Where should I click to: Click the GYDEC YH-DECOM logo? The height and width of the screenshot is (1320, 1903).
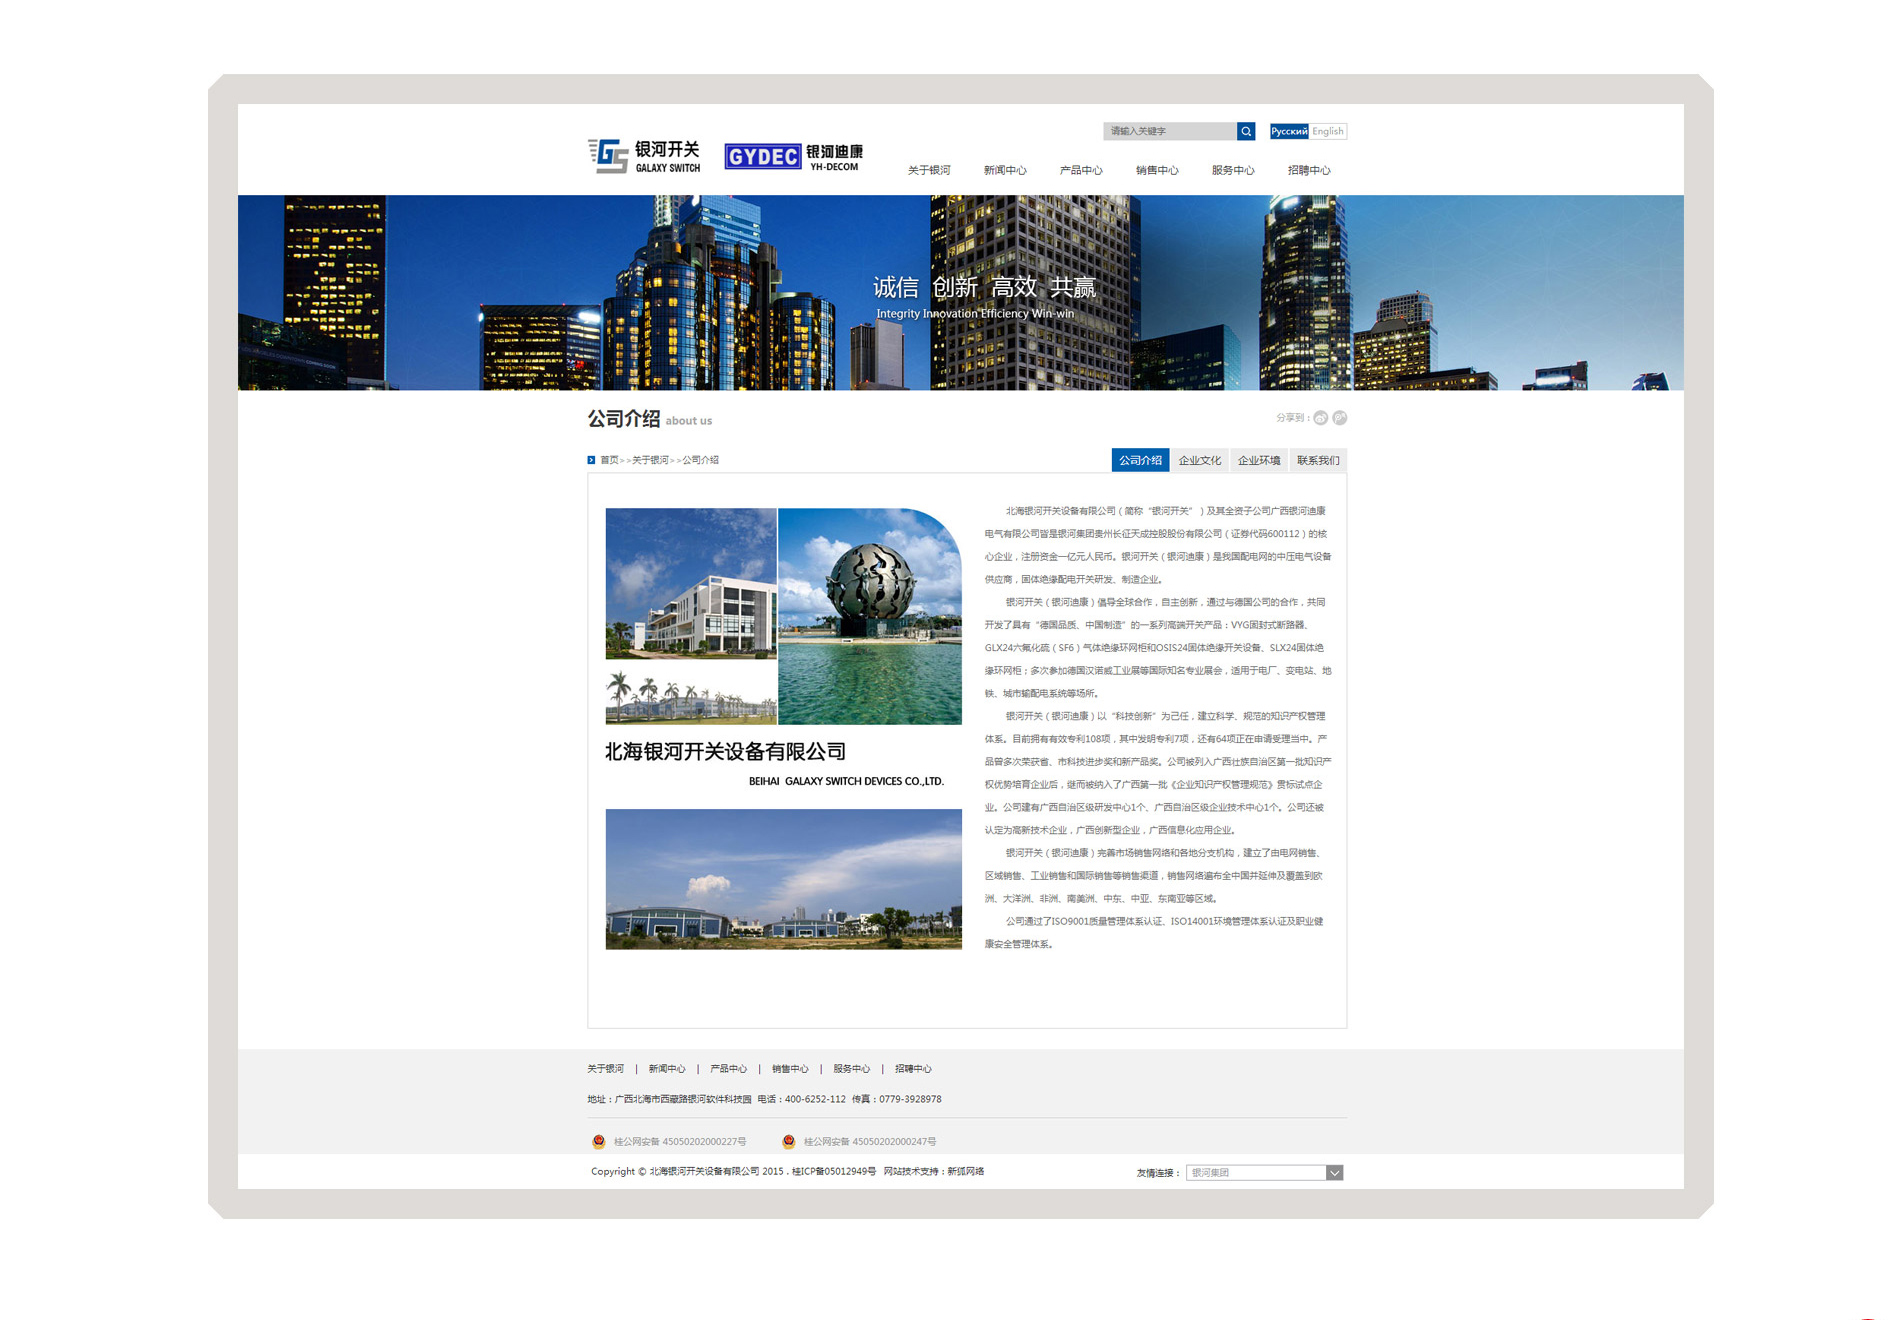click(793, 156)
